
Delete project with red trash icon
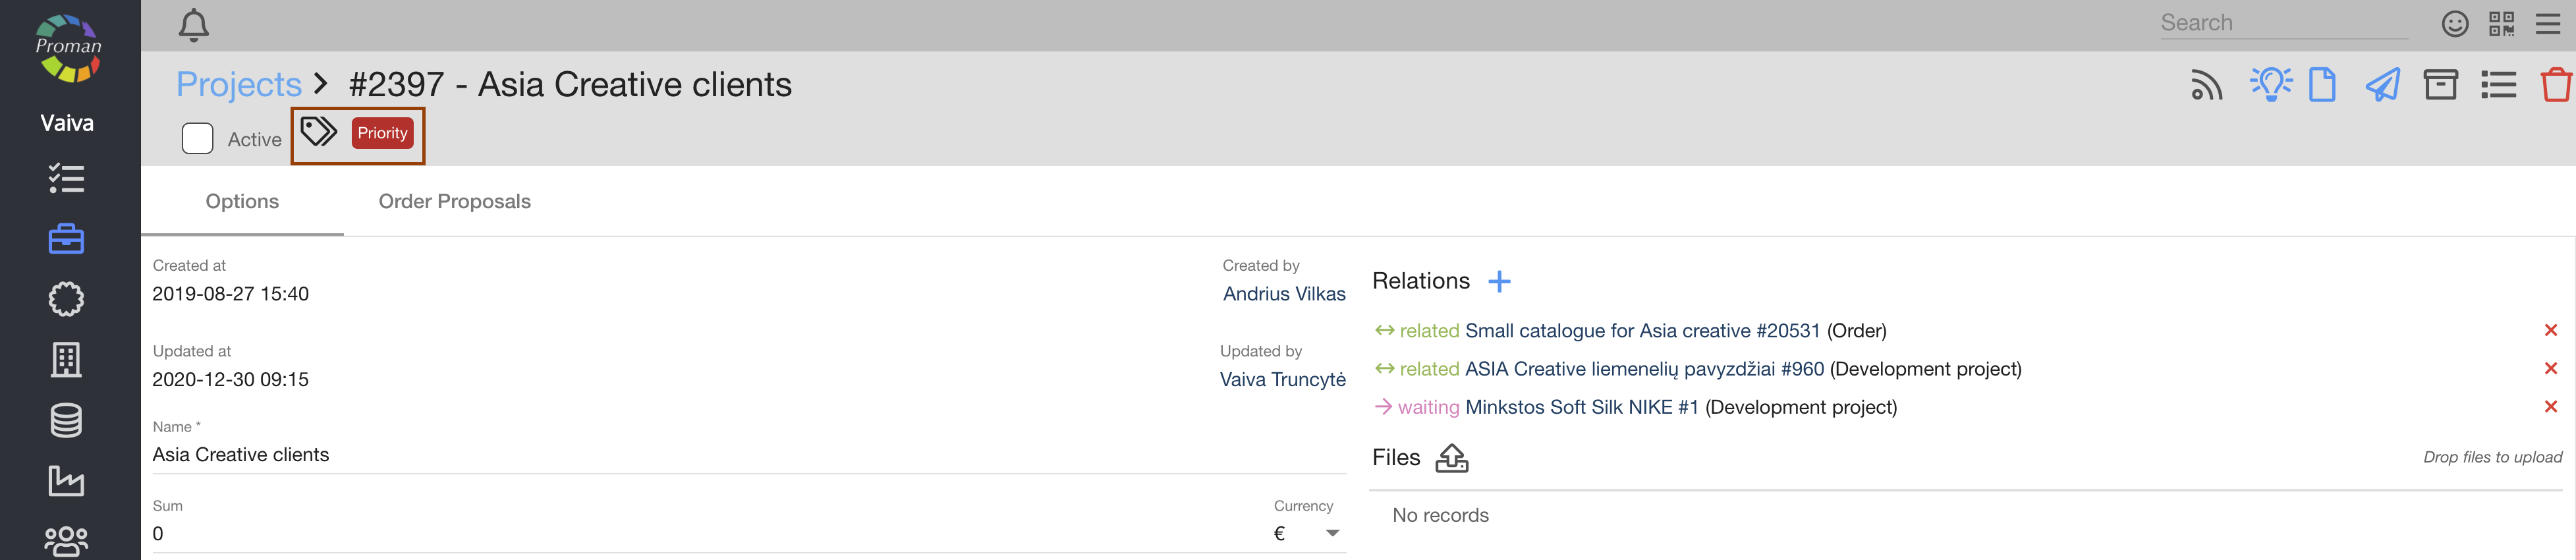[x=2555, y=85]
